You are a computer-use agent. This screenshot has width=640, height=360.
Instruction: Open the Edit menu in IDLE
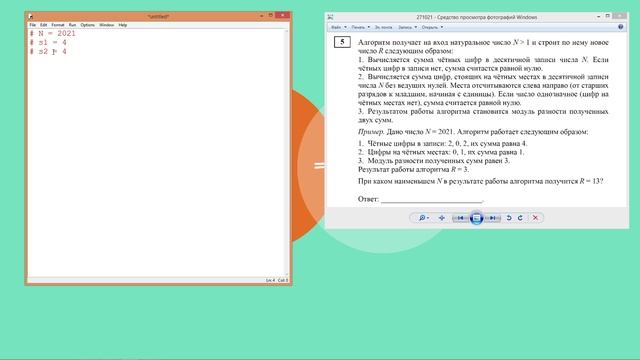pos(44,25)
